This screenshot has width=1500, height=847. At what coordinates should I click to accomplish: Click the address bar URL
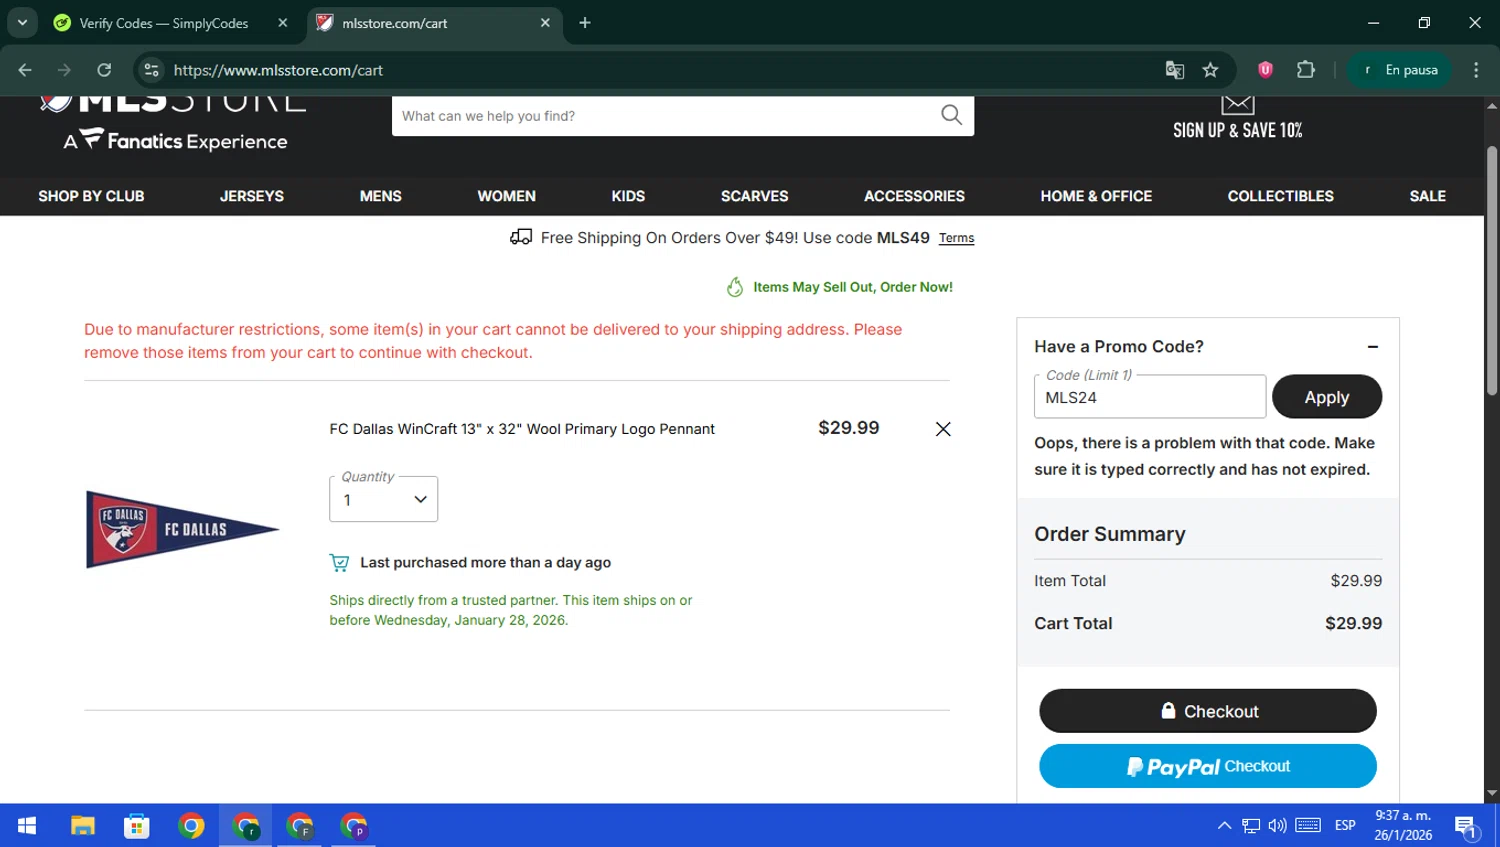(278, 70)
